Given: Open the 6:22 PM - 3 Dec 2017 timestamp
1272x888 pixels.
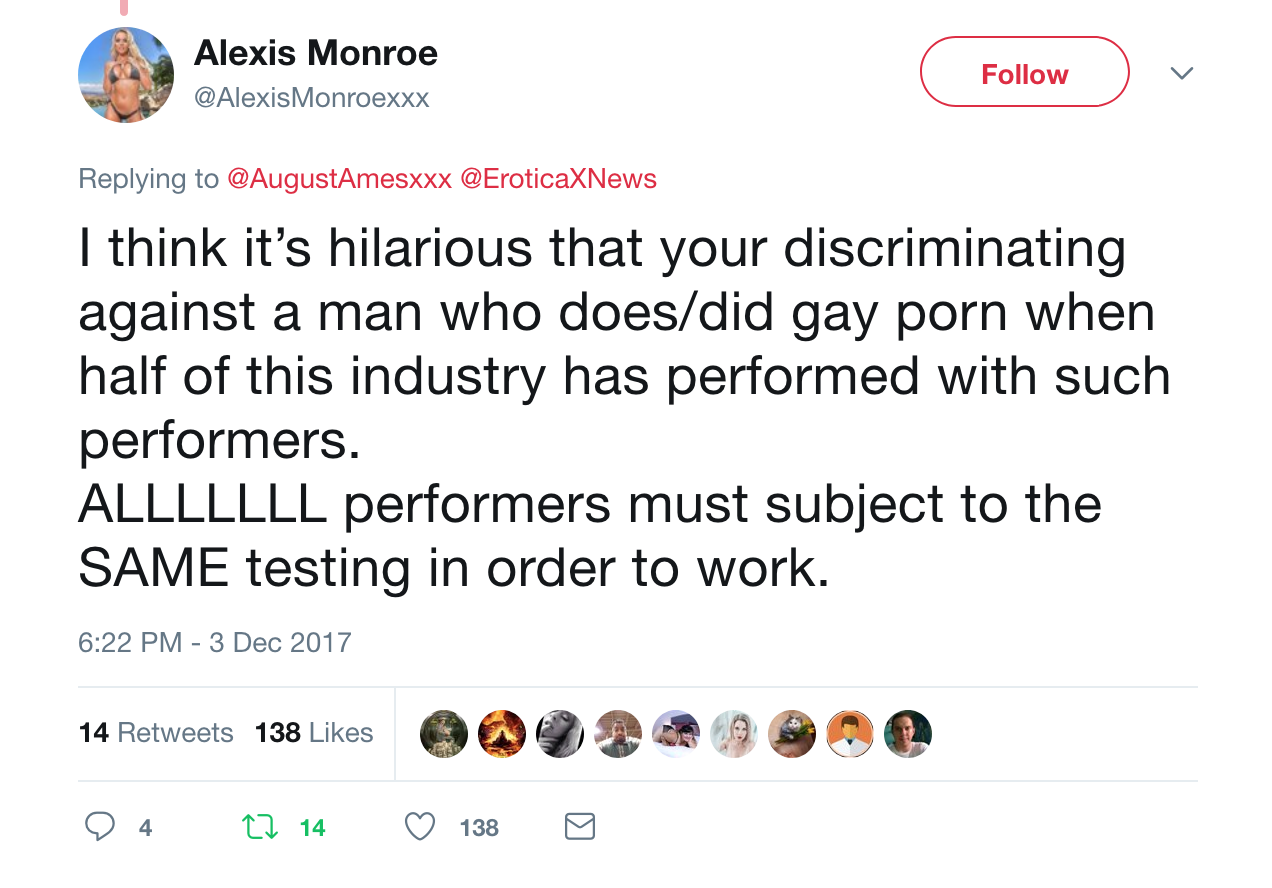Looking at the screenshot, I should click(215, 642).
